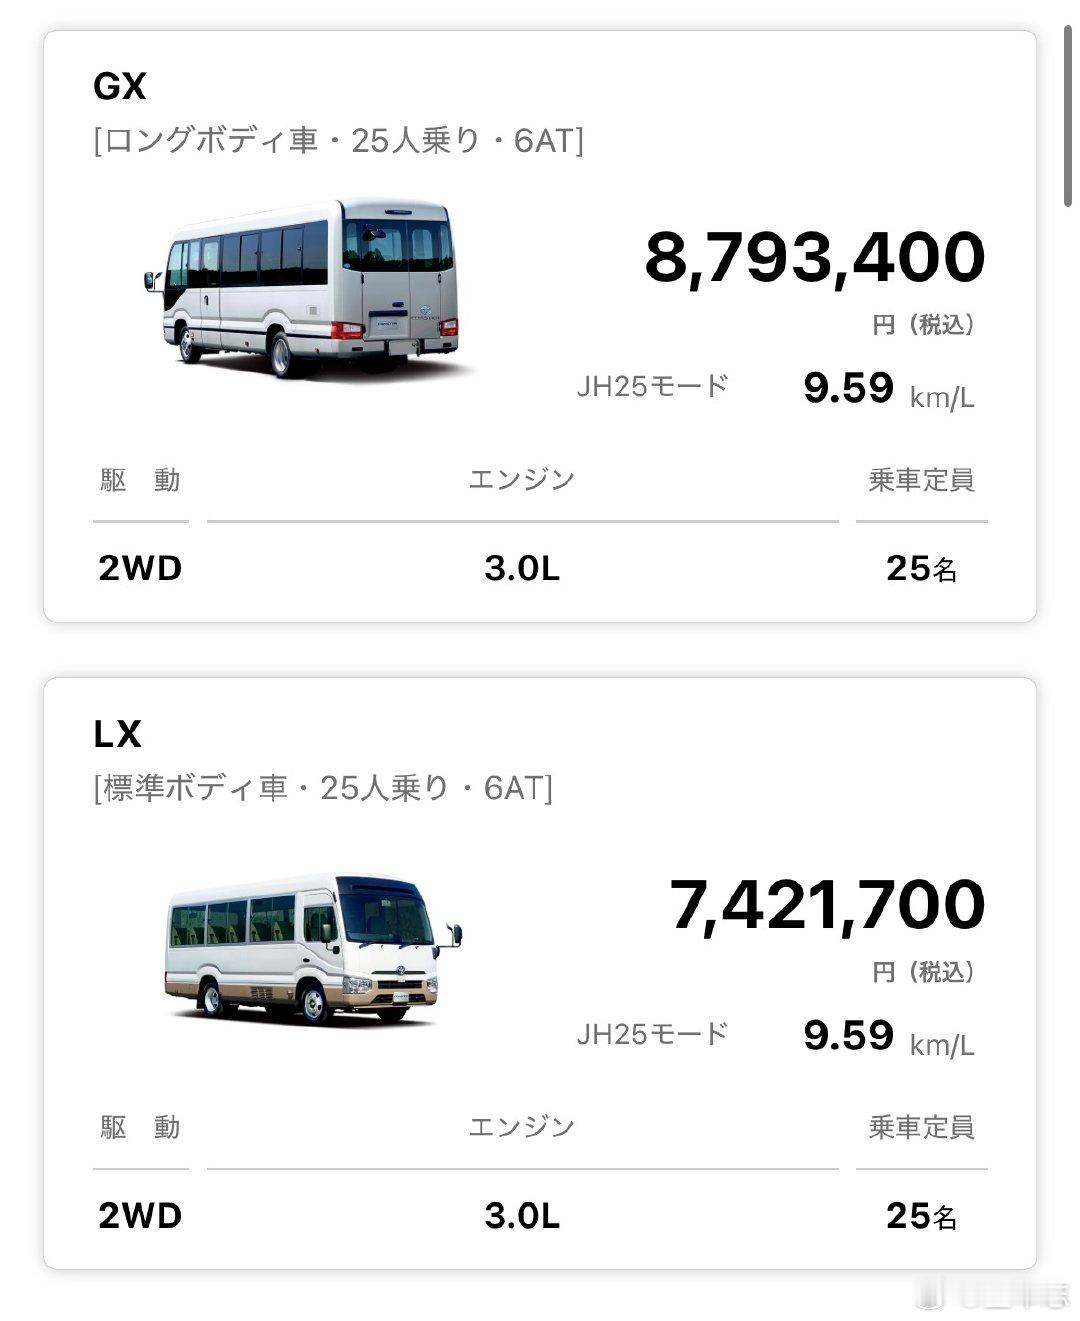
Task: Click the LX price 7,421,700
Action: point(826,904)
